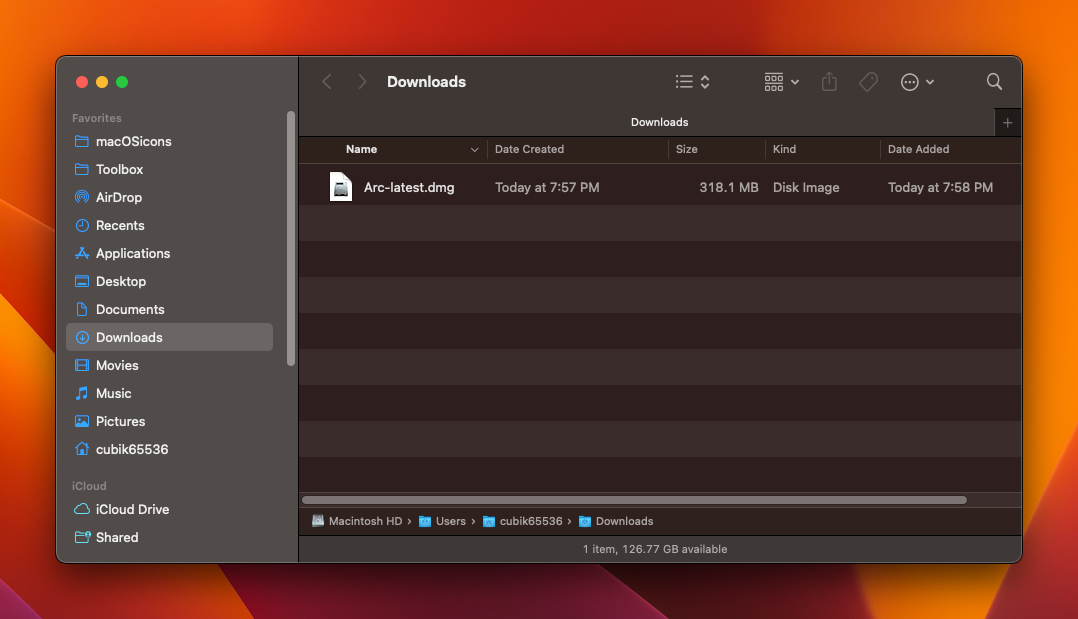Select the Arc-latest.dmg file icon

(x=341, y=187)
